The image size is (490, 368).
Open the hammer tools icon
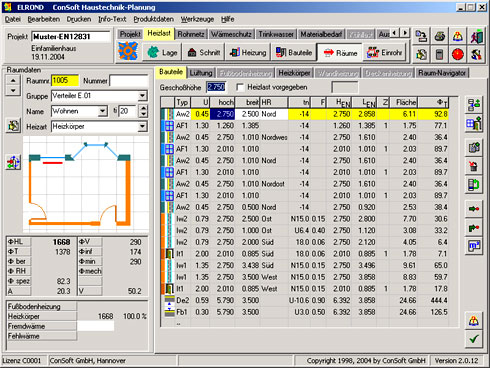tap(476, 54)
